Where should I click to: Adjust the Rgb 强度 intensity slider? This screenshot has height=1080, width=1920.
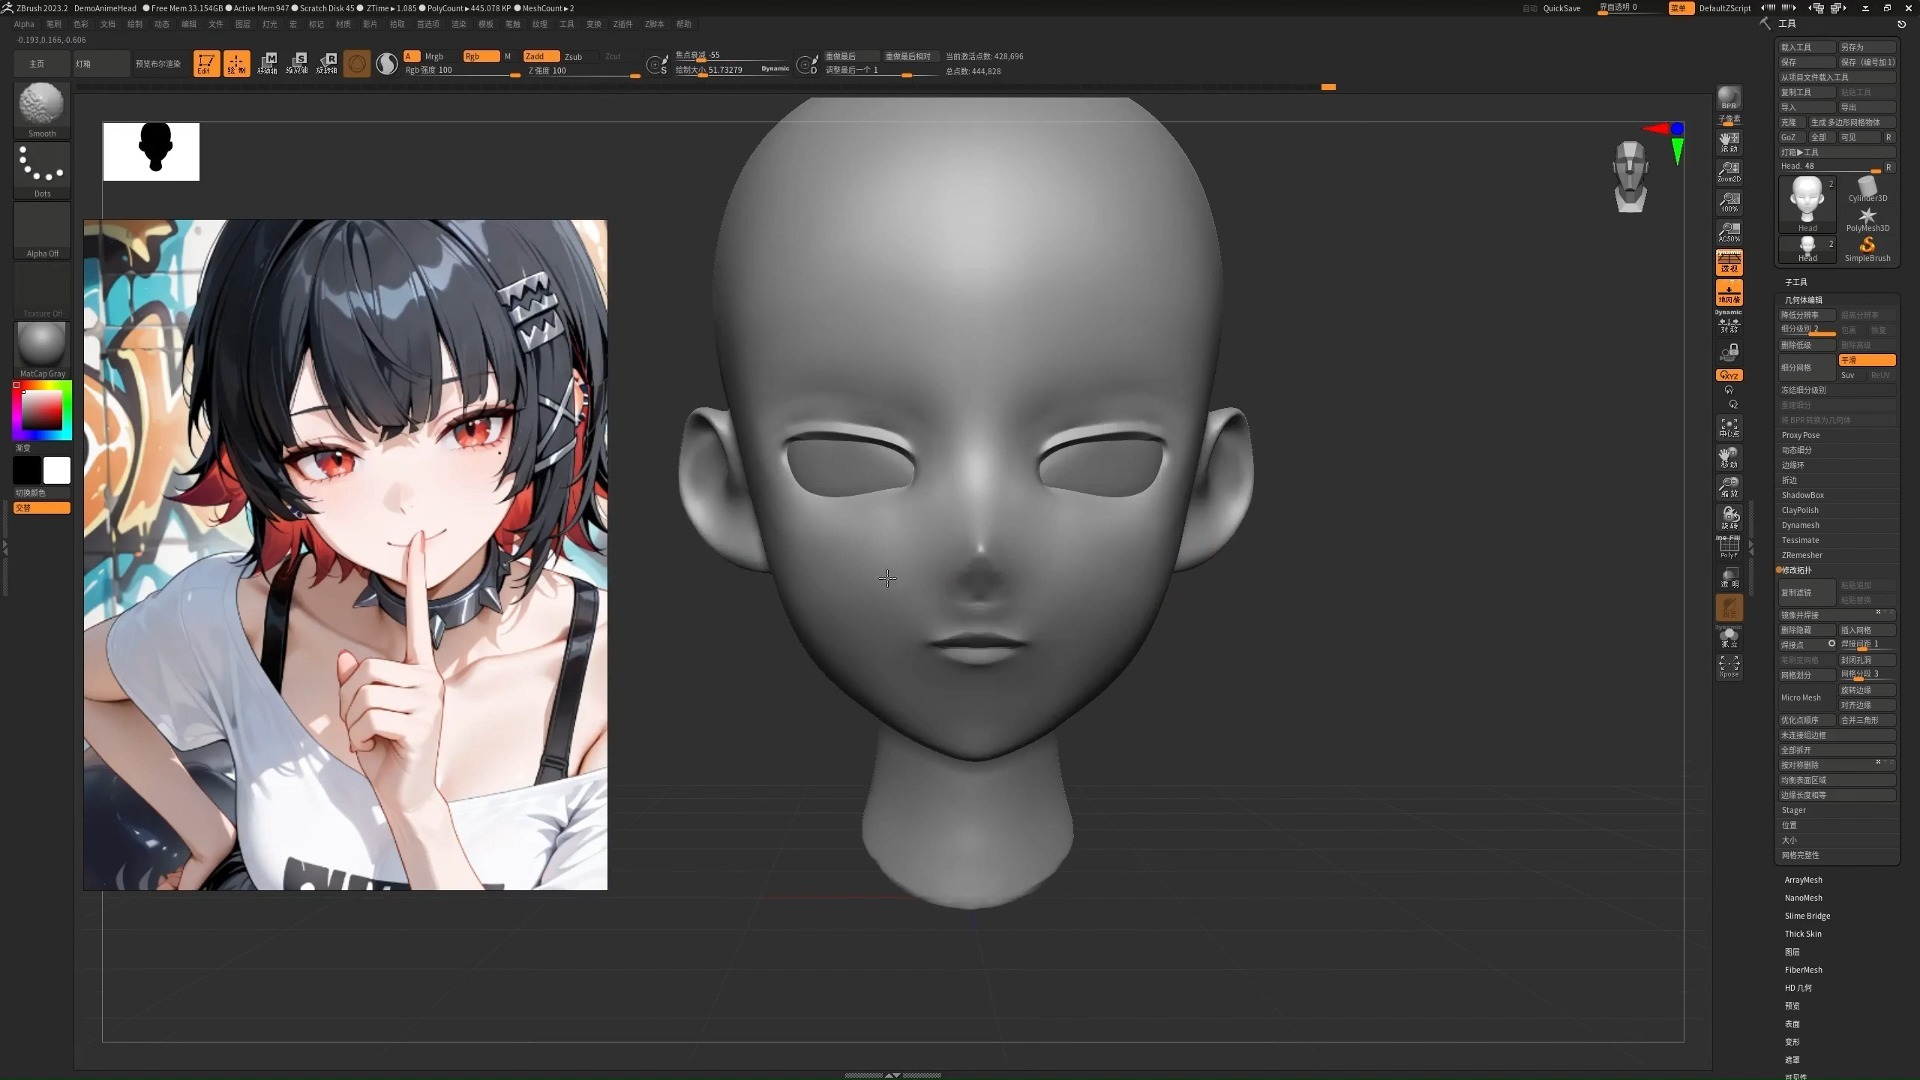point(462,71)
